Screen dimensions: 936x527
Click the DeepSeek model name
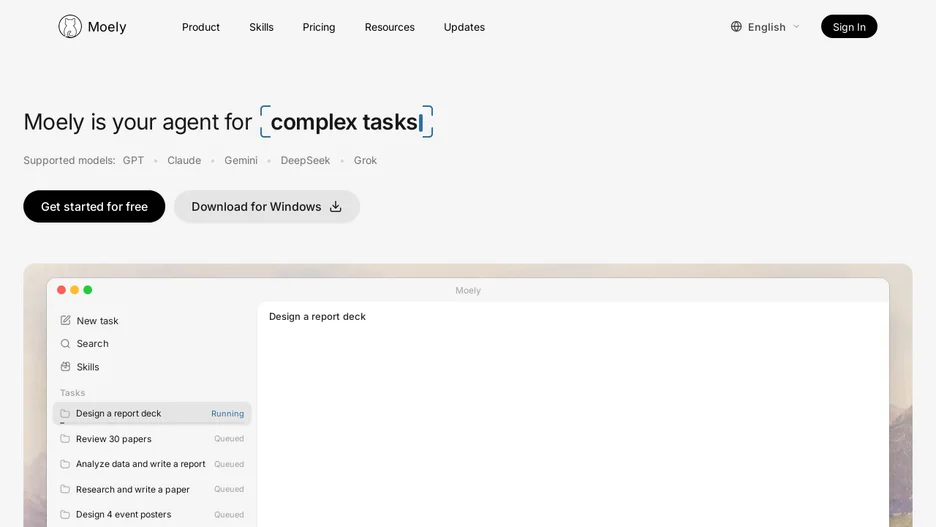point(305,161)
